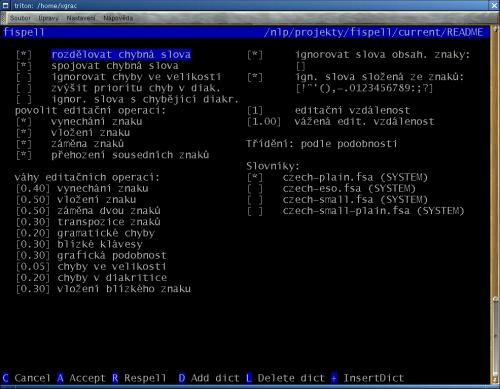Open the window menu icon in the title bar

[x=5, y=5]
